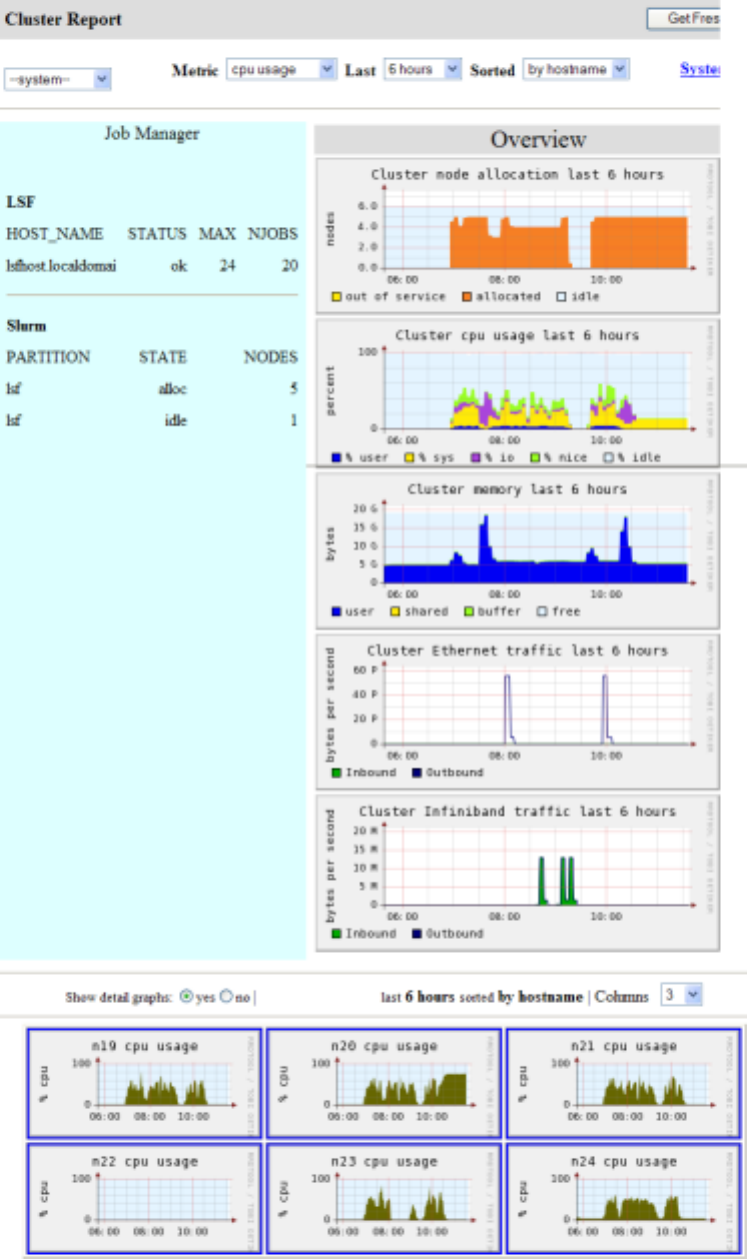This screenshot has width=747, height=1259.
Task: Open the Columns count dropdown
Action: (682, 995)
